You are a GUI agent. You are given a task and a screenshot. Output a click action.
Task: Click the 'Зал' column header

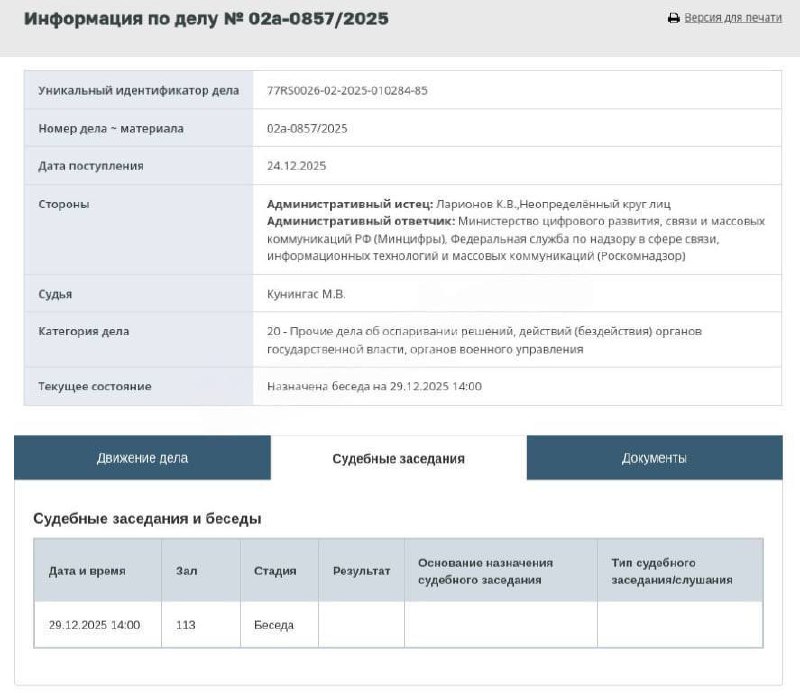186,571
